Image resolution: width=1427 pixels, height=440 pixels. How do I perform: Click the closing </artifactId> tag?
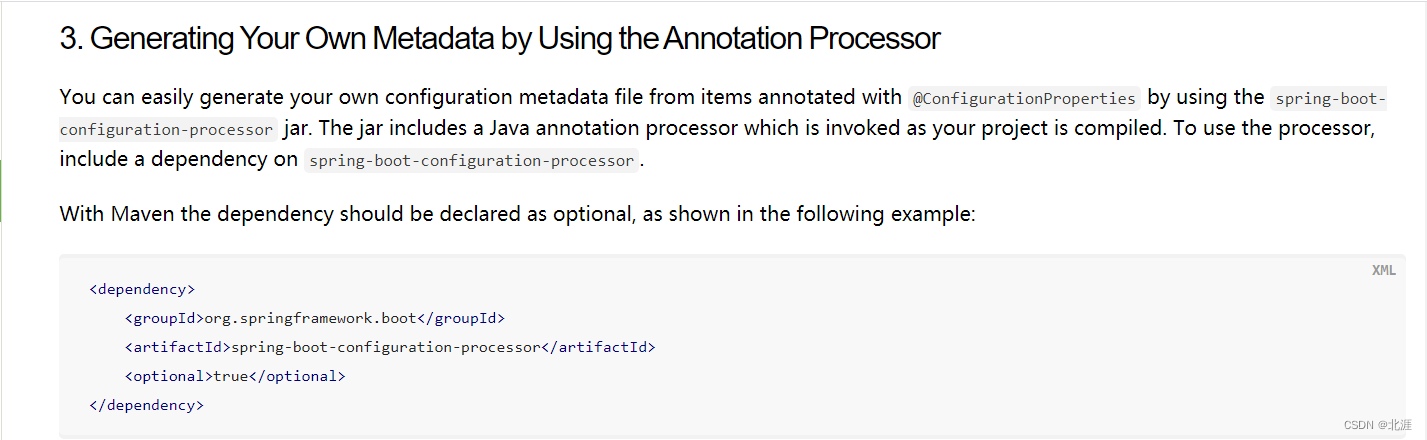pyautogui.click(x=598, y=347)
